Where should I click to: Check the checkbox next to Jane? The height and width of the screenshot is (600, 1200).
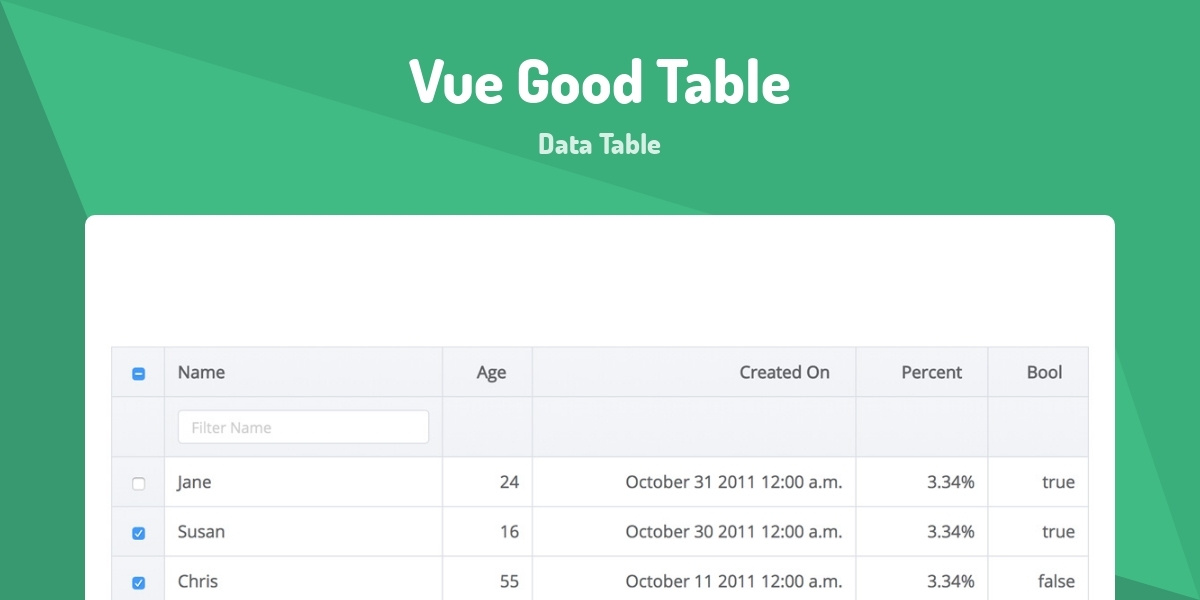point(138,482)
